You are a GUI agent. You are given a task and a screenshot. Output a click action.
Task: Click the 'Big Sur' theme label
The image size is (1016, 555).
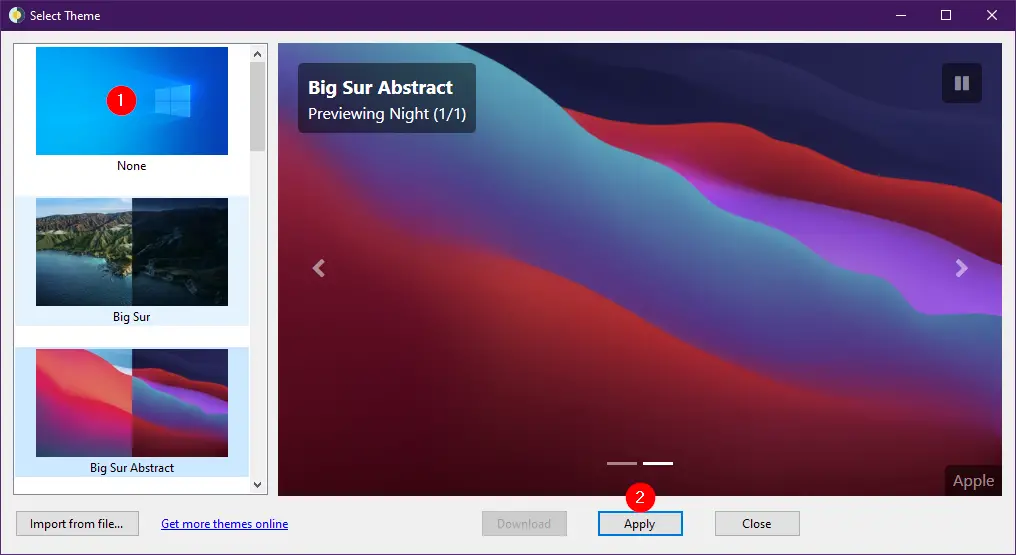point(132,317)
